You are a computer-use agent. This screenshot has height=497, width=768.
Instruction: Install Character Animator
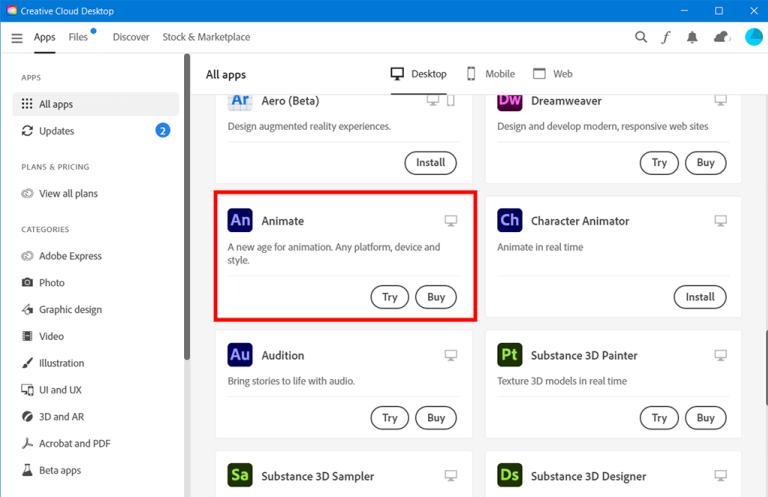click(699, 297)
